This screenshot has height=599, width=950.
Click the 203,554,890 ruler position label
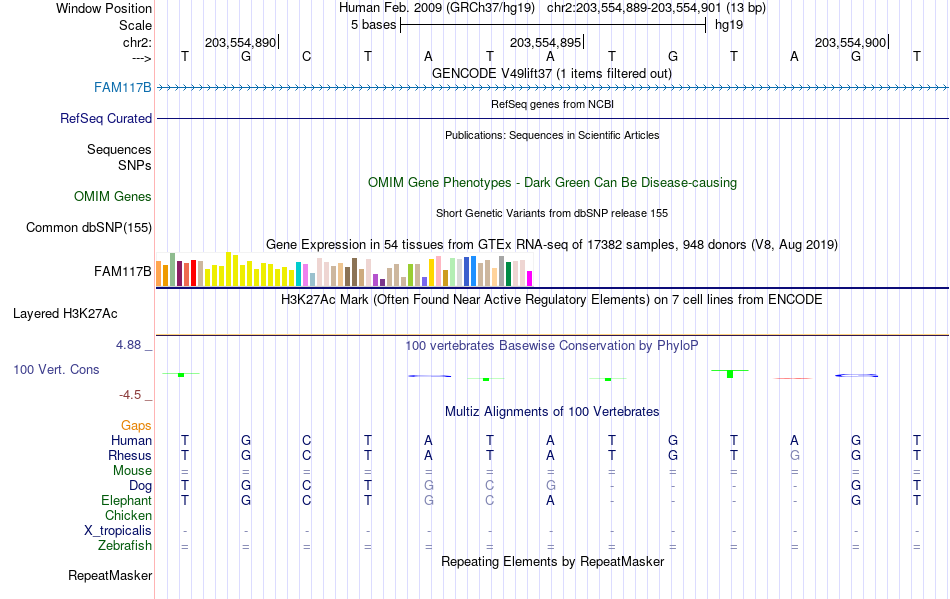click(x=240, y=43)
